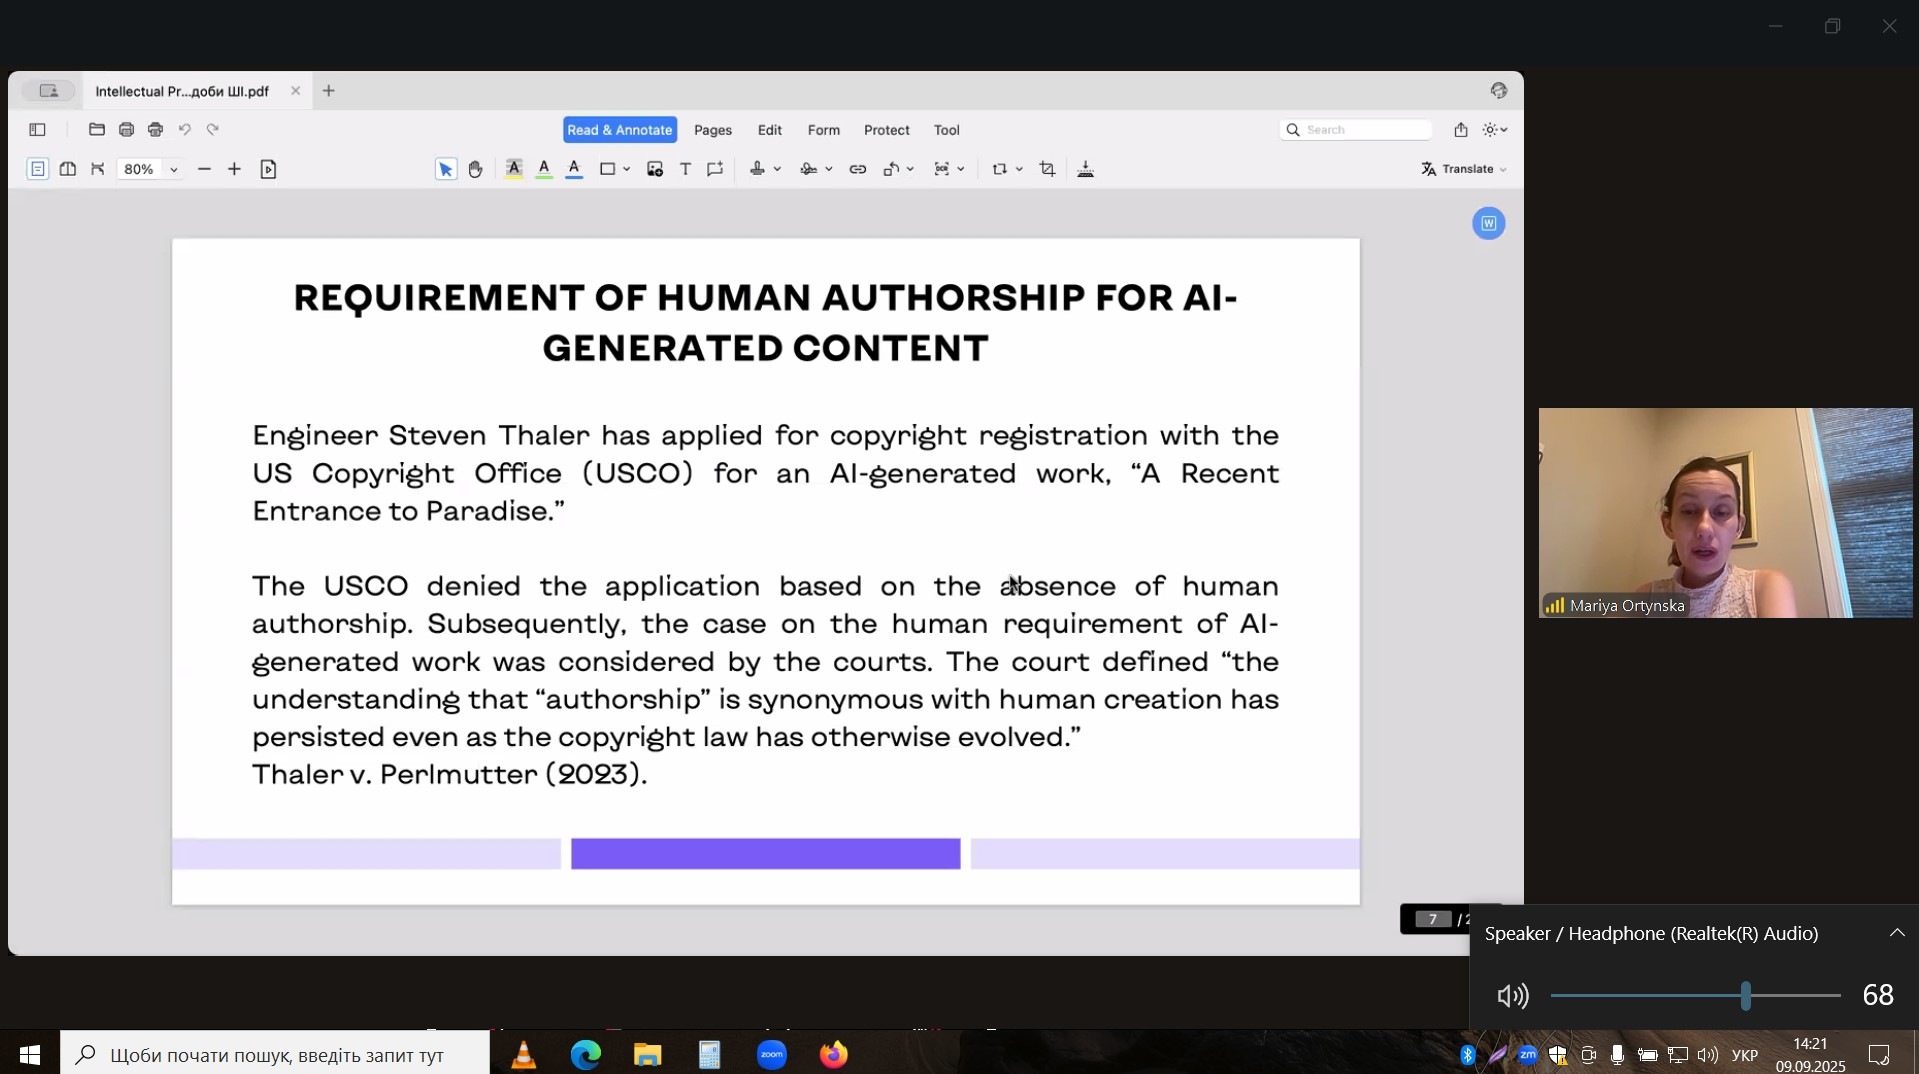Enable the two-page reading view
This screenshot has height=1074, width=1919.
point(67,169)
